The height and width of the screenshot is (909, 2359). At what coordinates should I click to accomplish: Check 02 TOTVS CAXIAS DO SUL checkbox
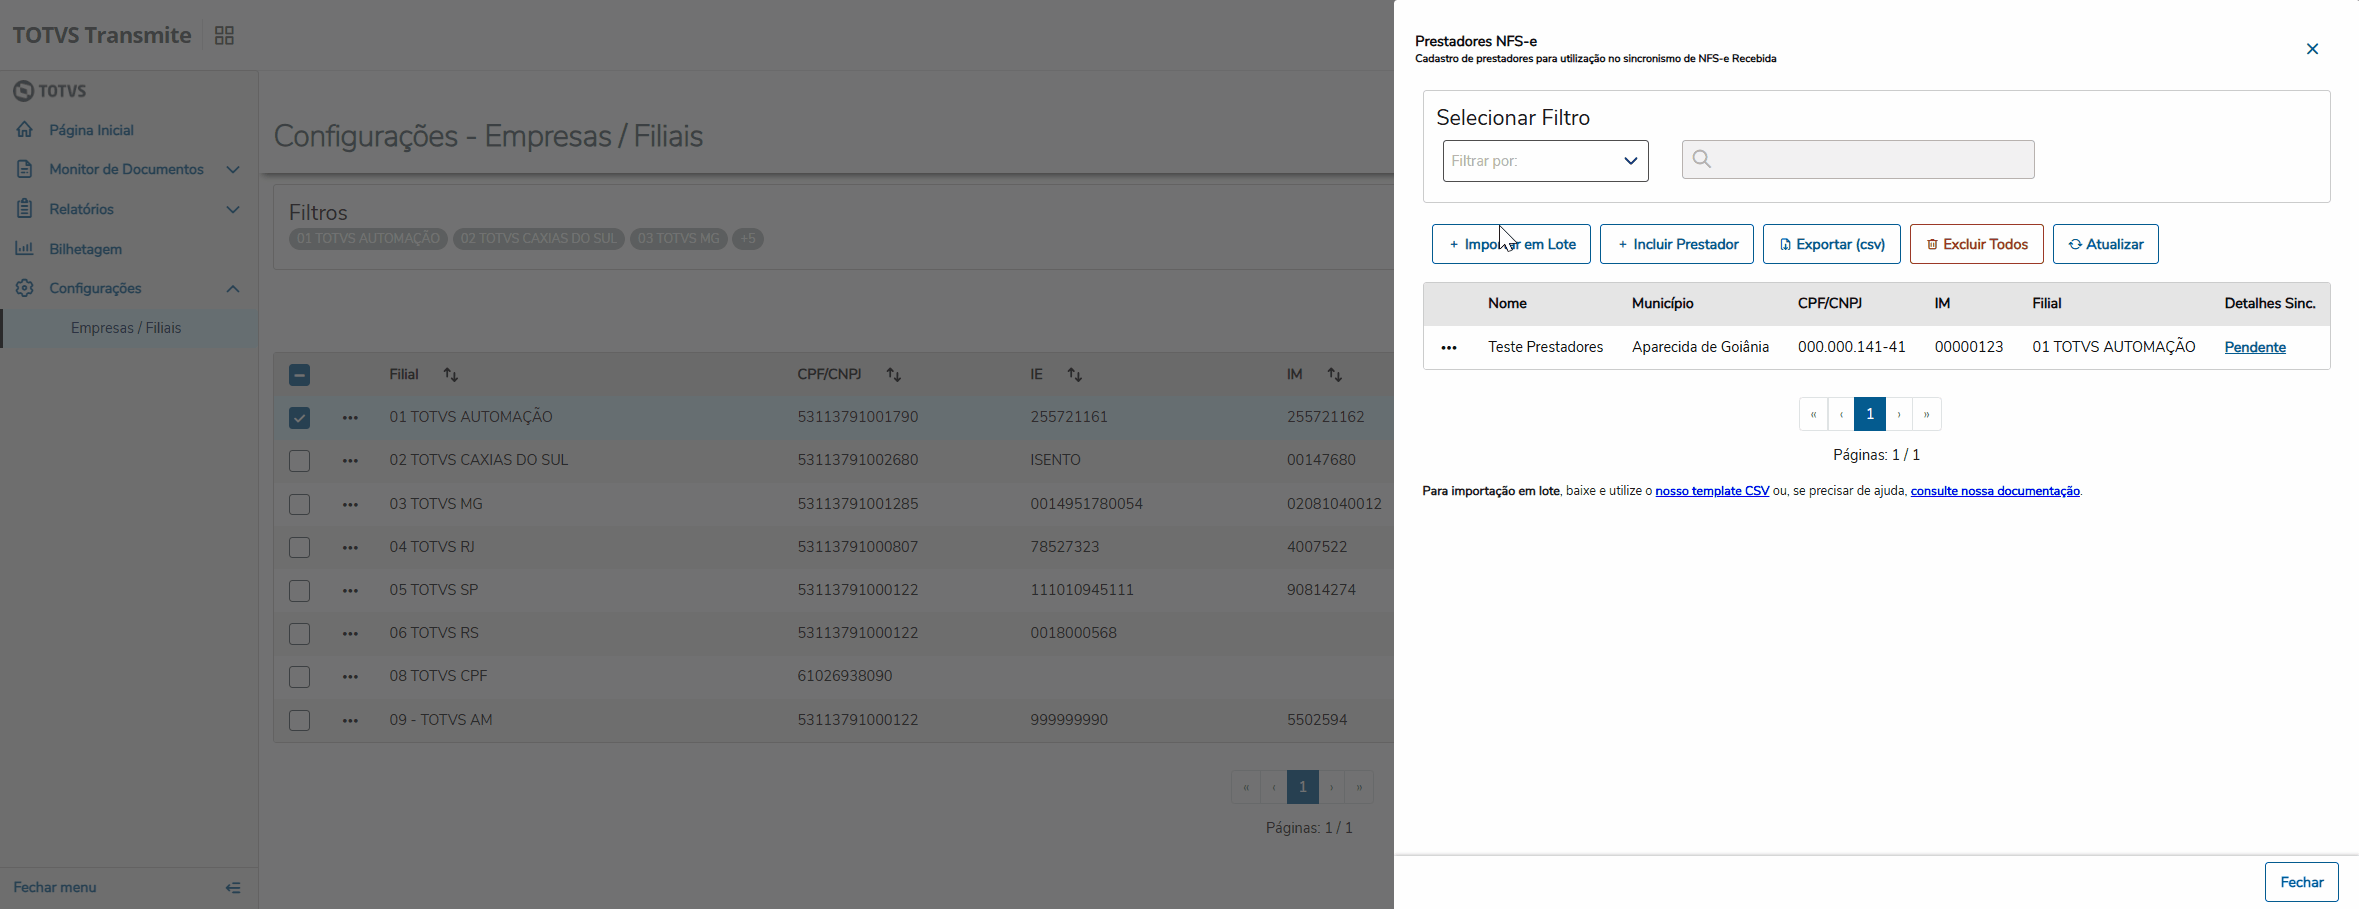tap(299, 461)
